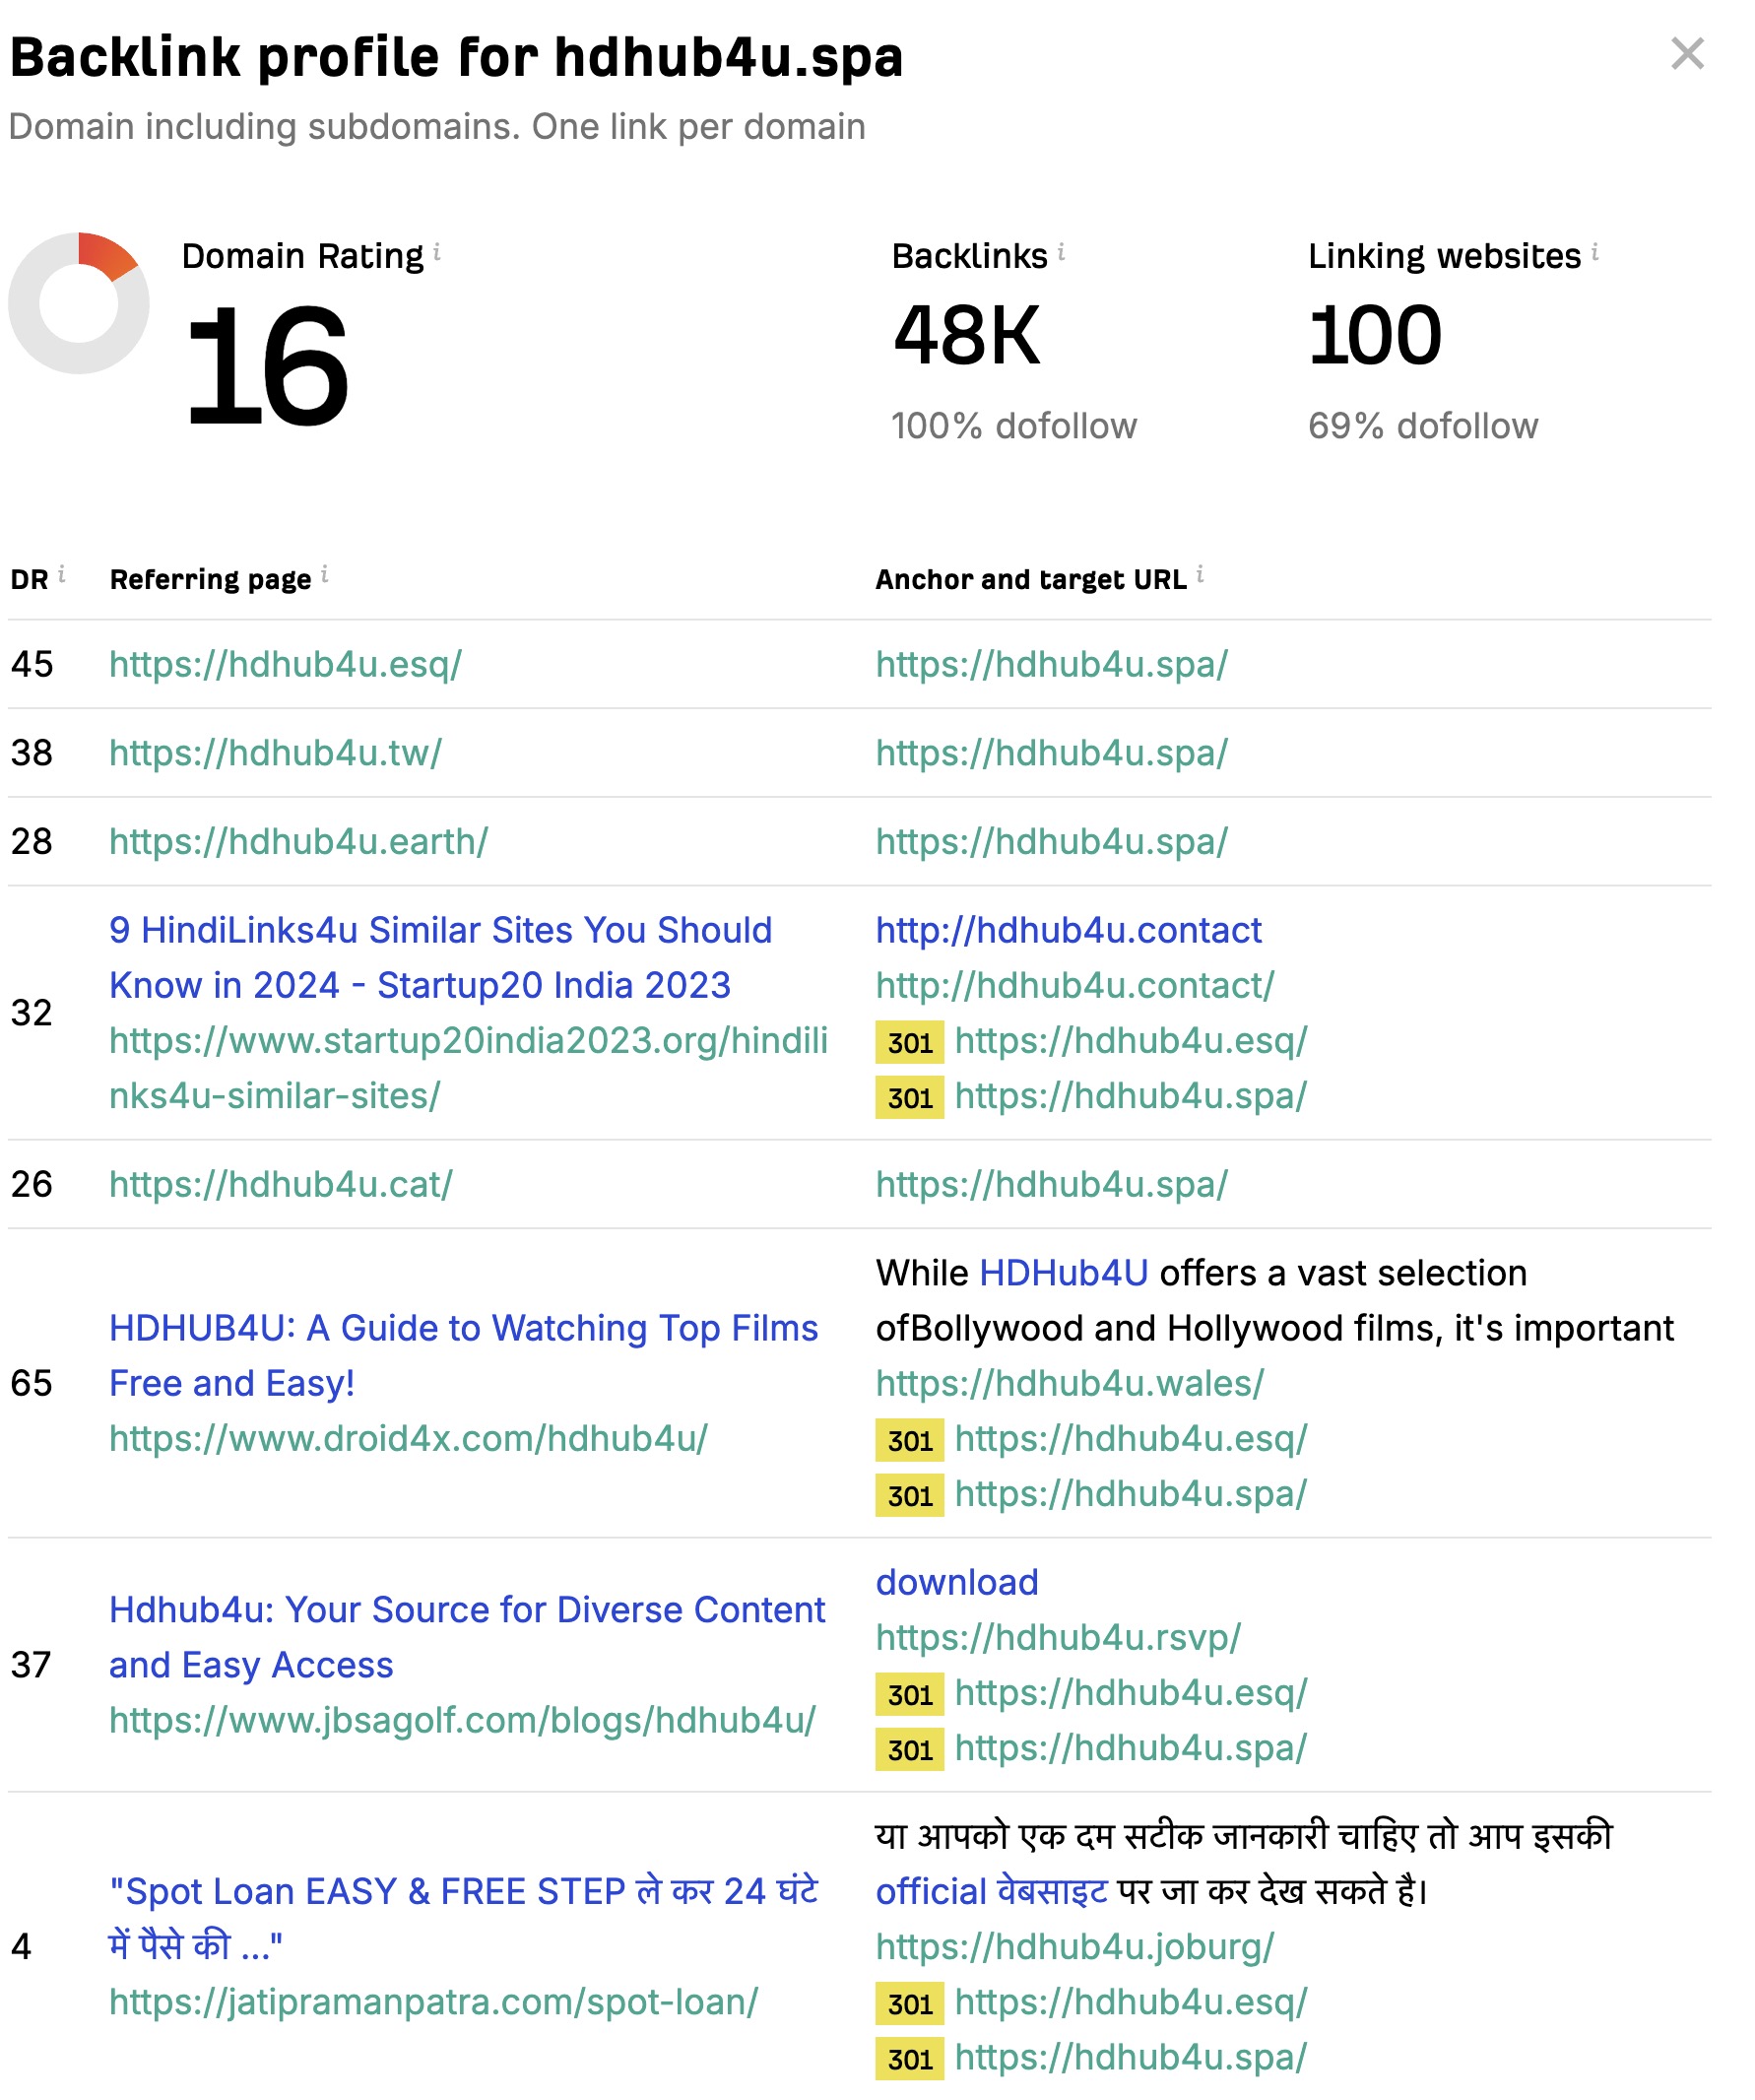Click the Linking websites info icon
Screen dimensions: 1755x2100
(1595, 253)
